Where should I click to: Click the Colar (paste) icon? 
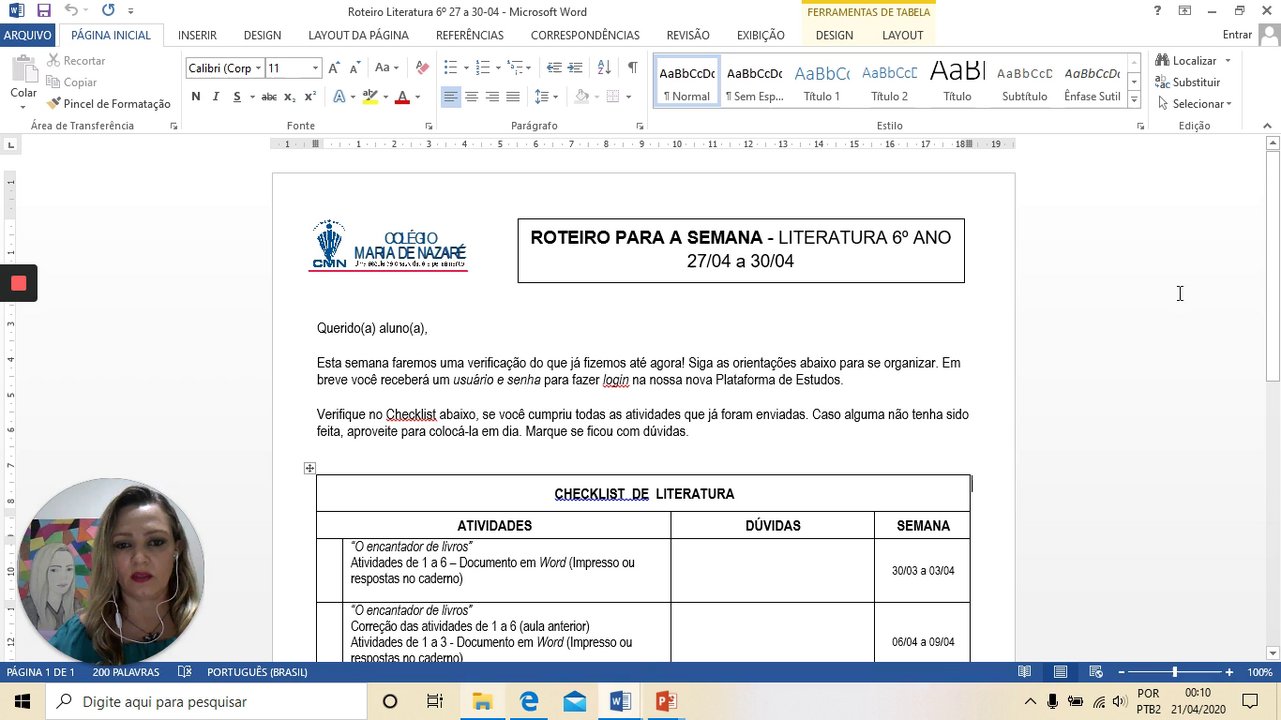[23, 70]
